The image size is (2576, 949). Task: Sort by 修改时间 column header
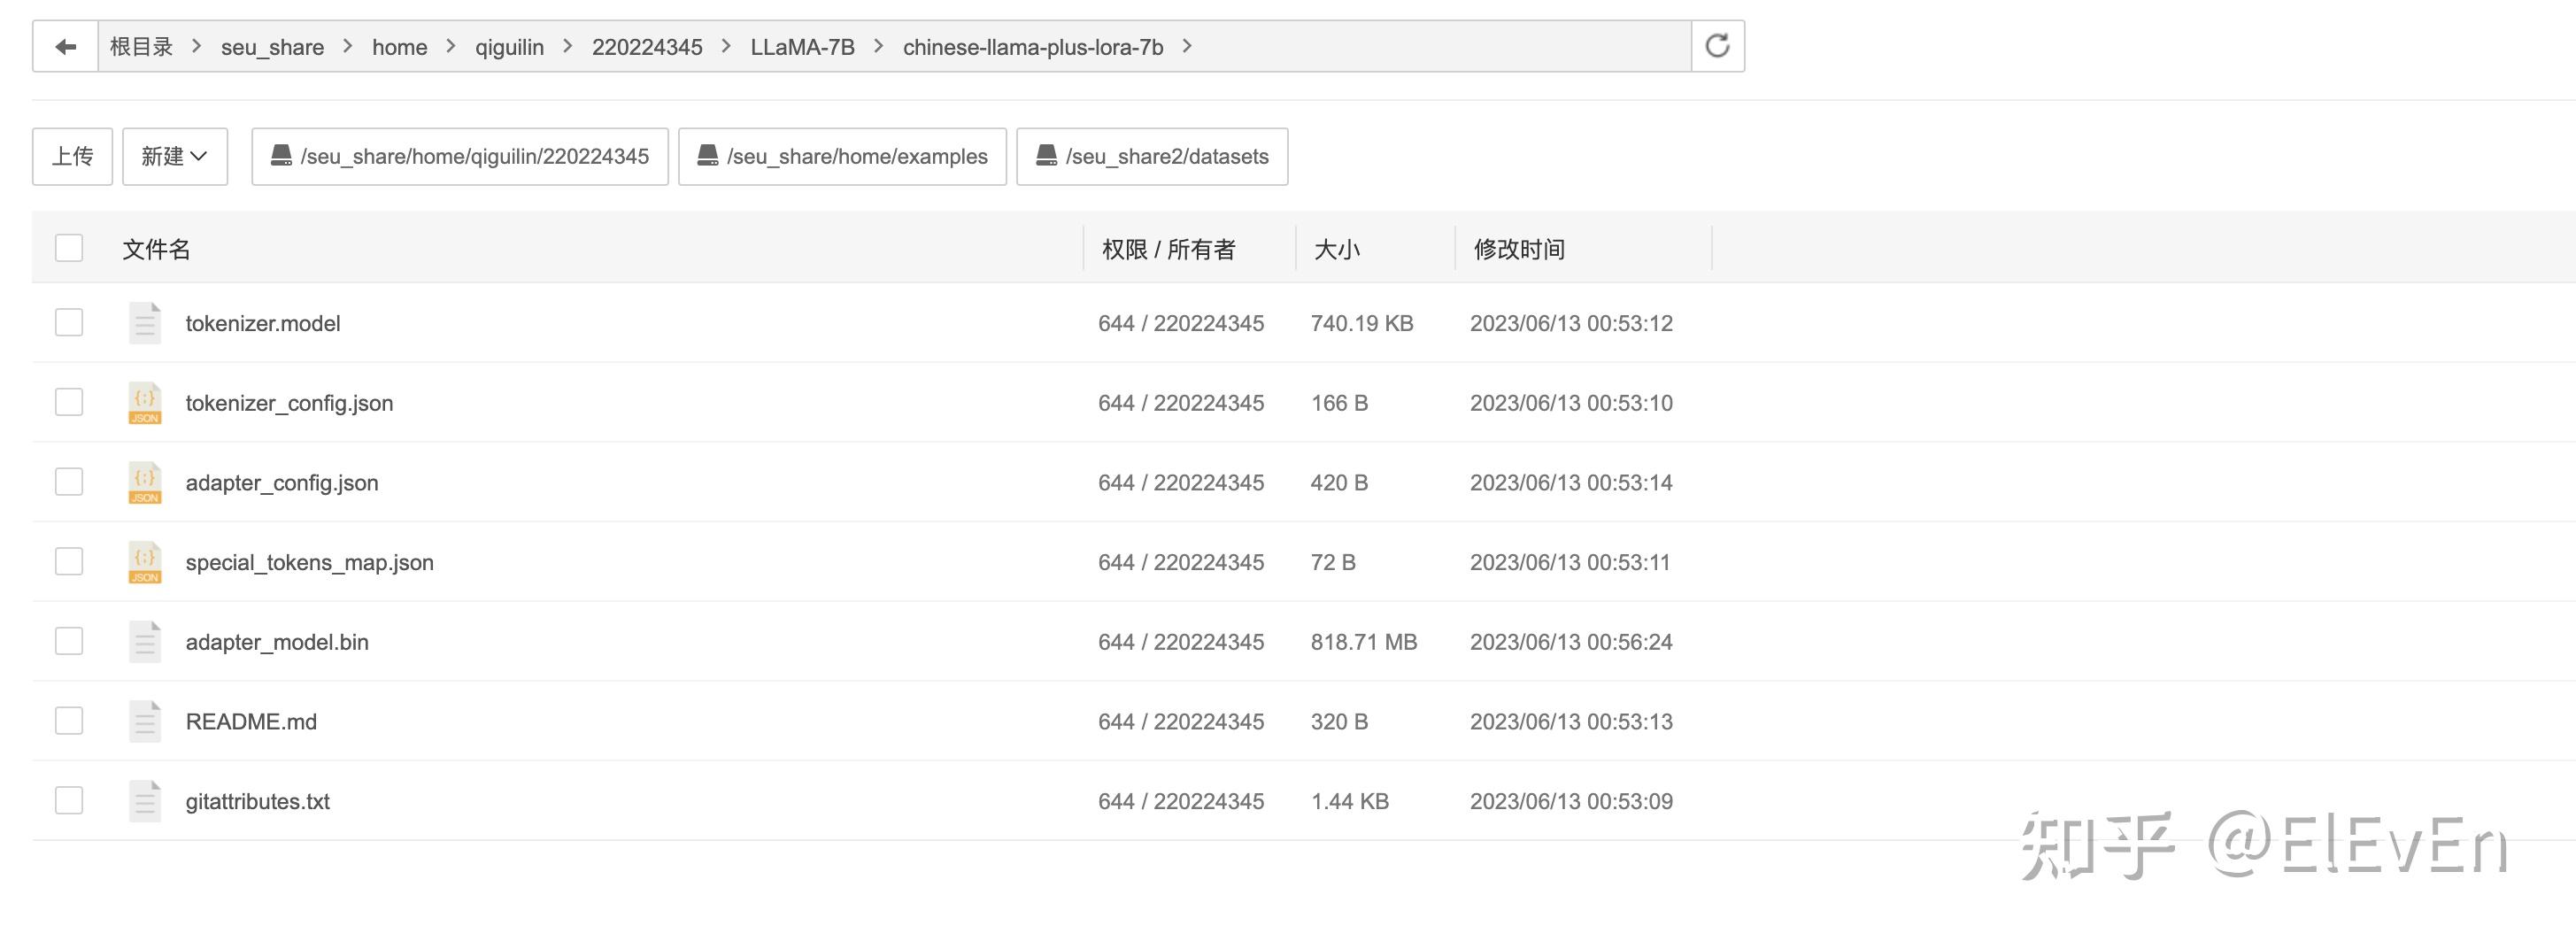[x=1519, y=249]
